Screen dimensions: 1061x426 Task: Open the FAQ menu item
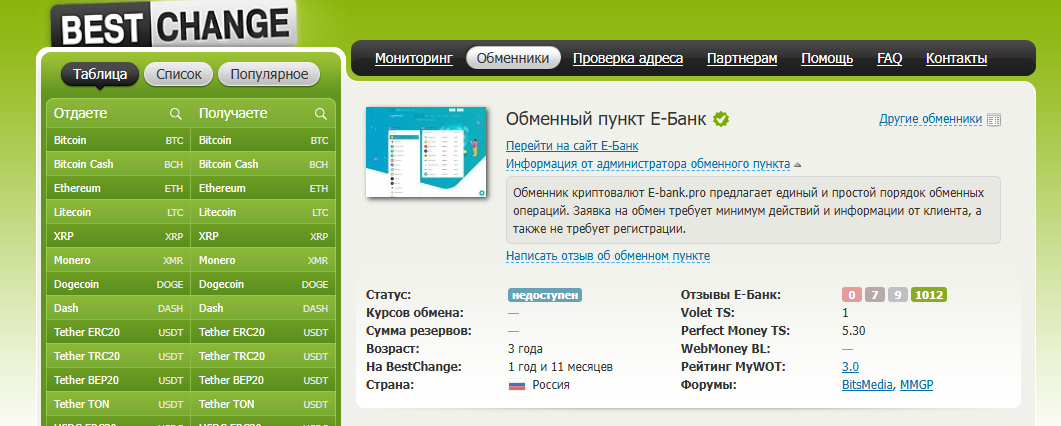(x=889, y=58)
